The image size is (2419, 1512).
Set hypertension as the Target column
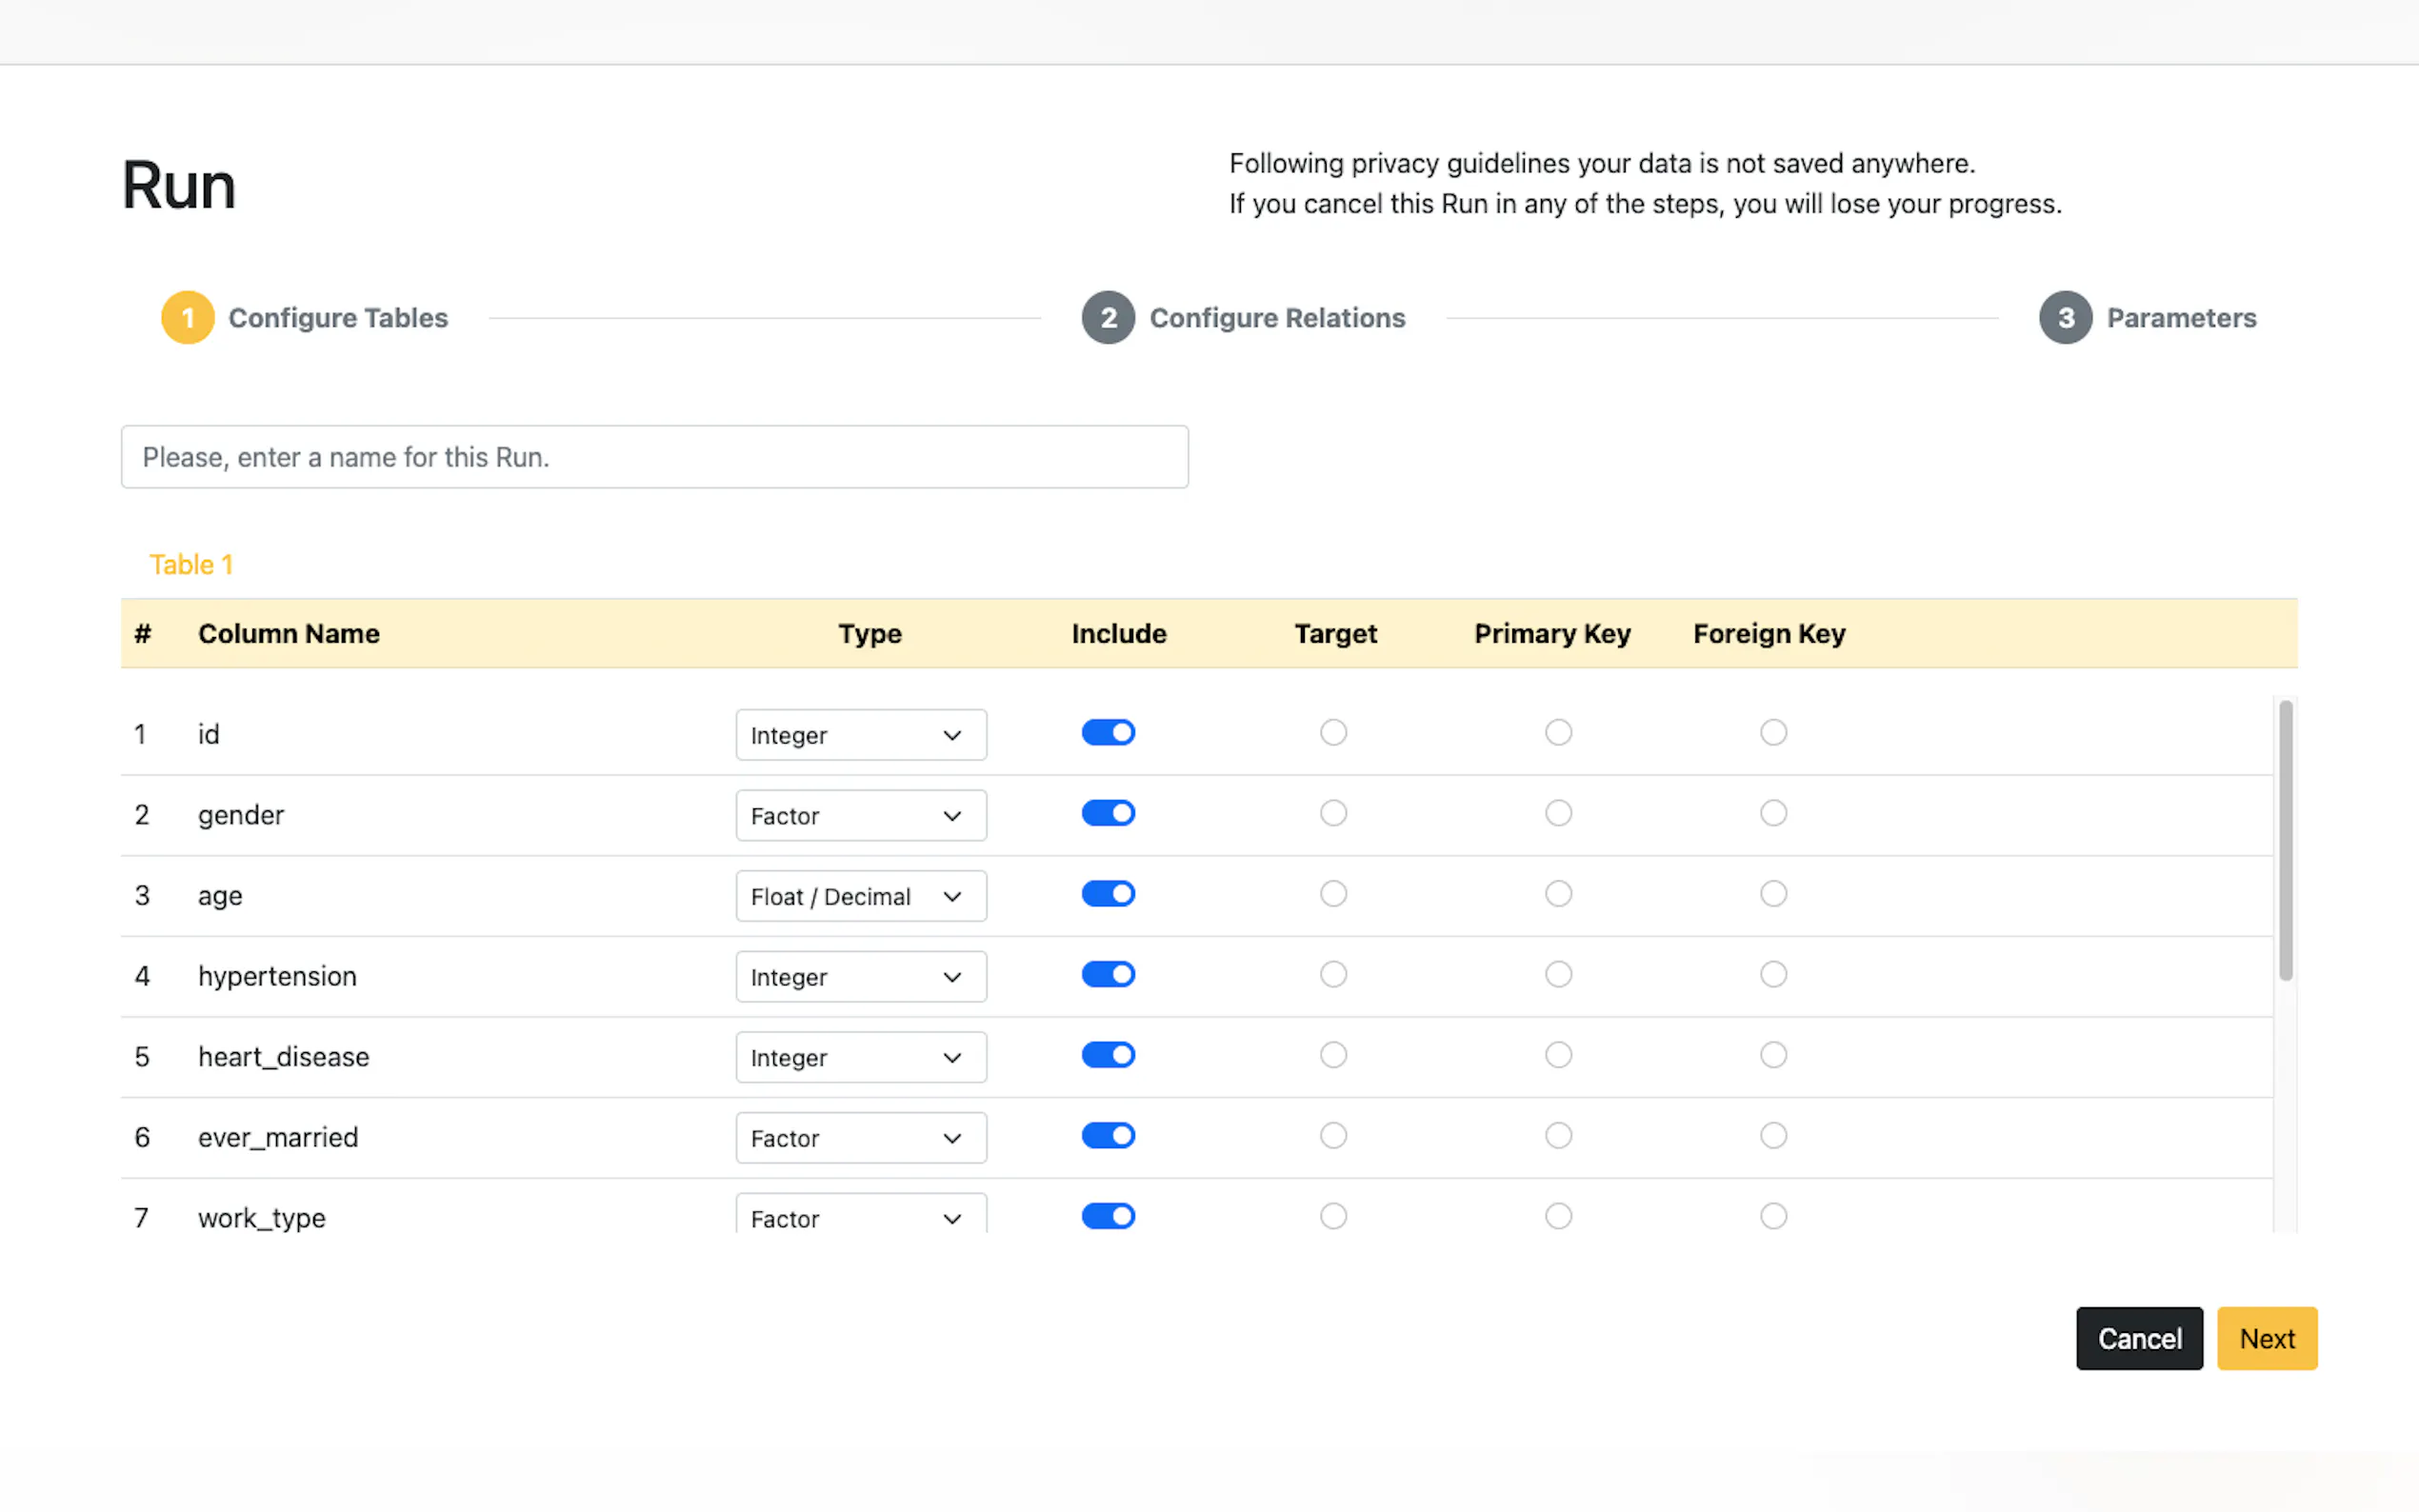point(1333,974)
